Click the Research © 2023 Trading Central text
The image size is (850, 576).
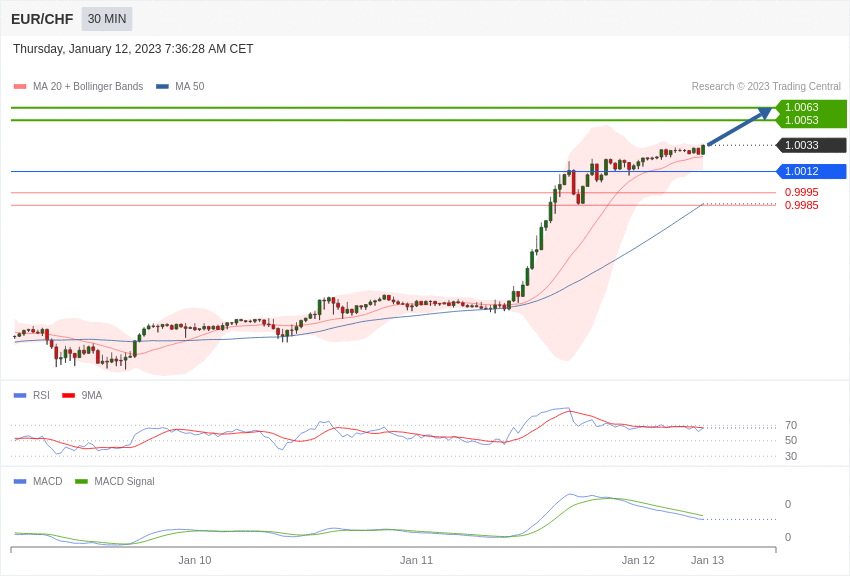(x=766, y=87)
